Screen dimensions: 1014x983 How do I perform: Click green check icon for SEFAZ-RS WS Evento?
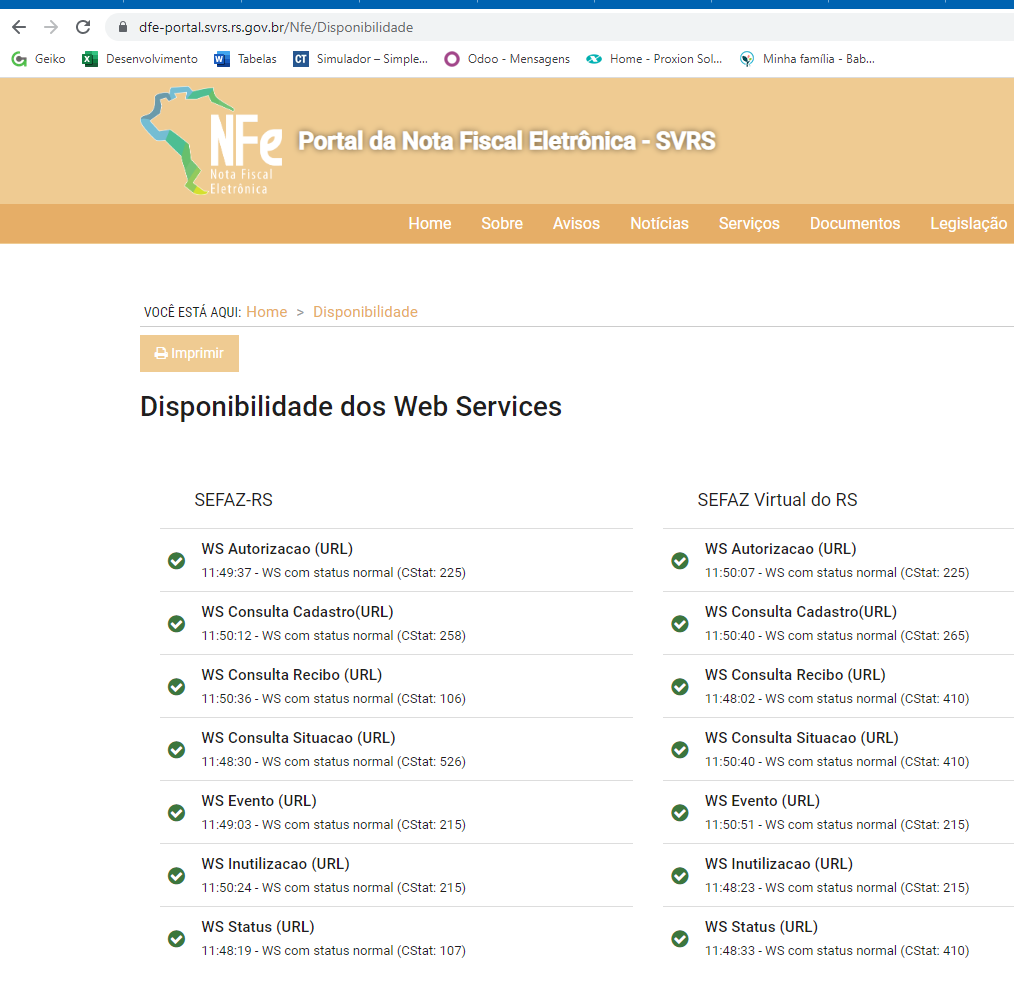click(x=177, y=813)
